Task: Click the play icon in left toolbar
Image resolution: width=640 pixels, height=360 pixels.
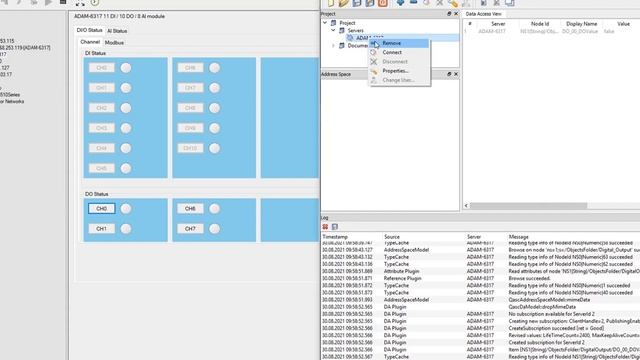Action: pyautogui.click(x=49, y=3)
